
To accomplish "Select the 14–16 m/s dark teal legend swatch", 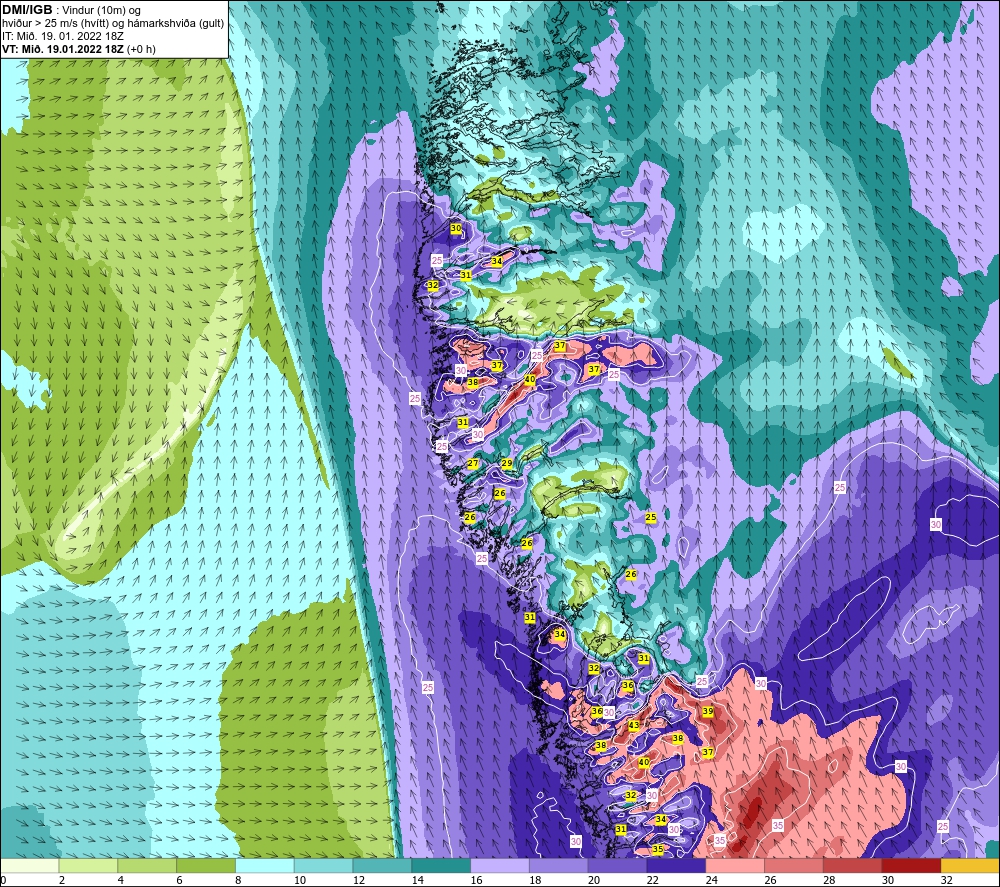I will (441, 865).
